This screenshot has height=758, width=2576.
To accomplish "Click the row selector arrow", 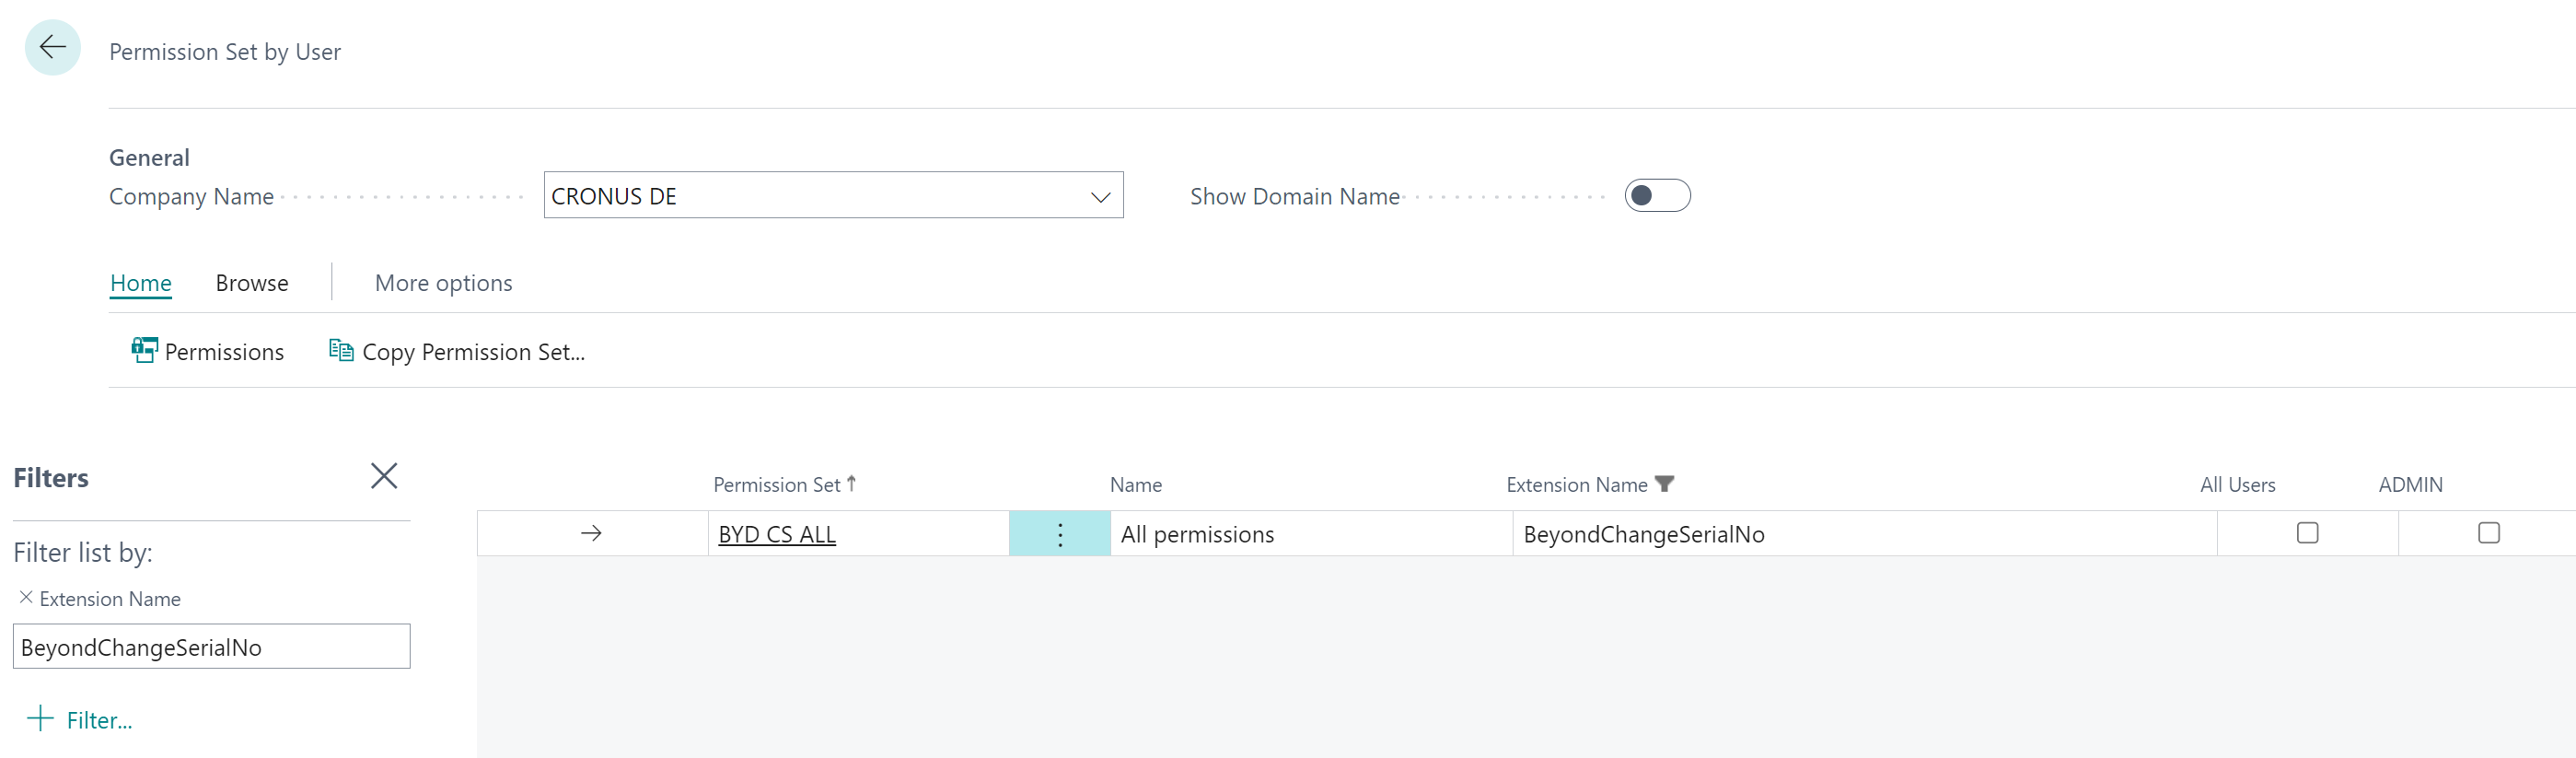I will (x=591, y=534).
